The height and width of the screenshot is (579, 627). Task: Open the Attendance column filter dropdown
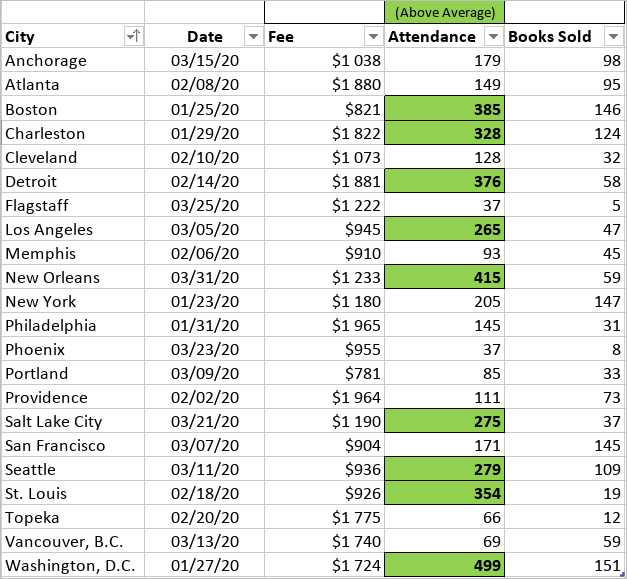point(493,37)
